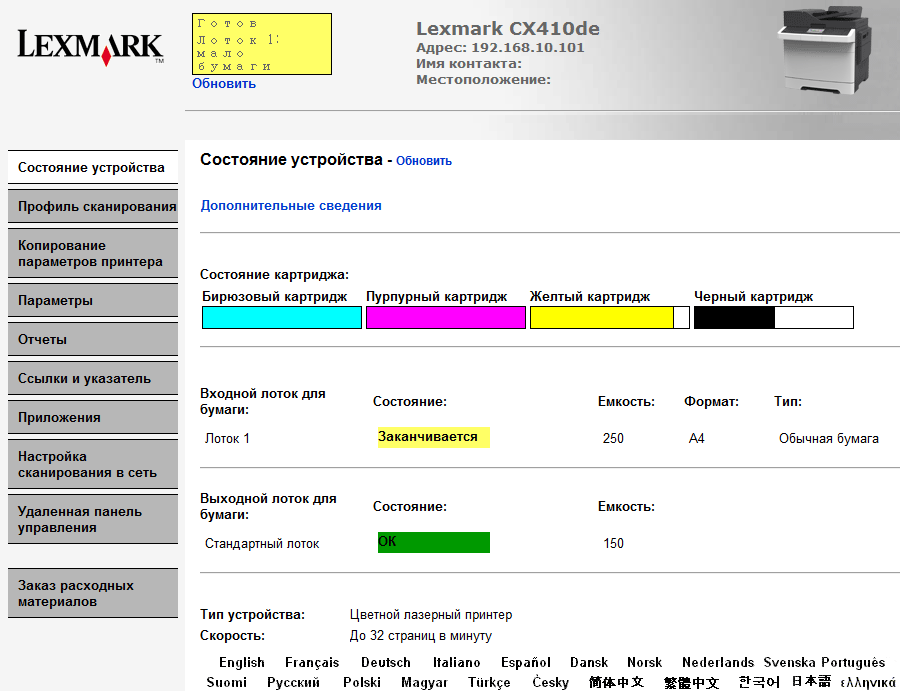Switch language to 한국어

759,682
